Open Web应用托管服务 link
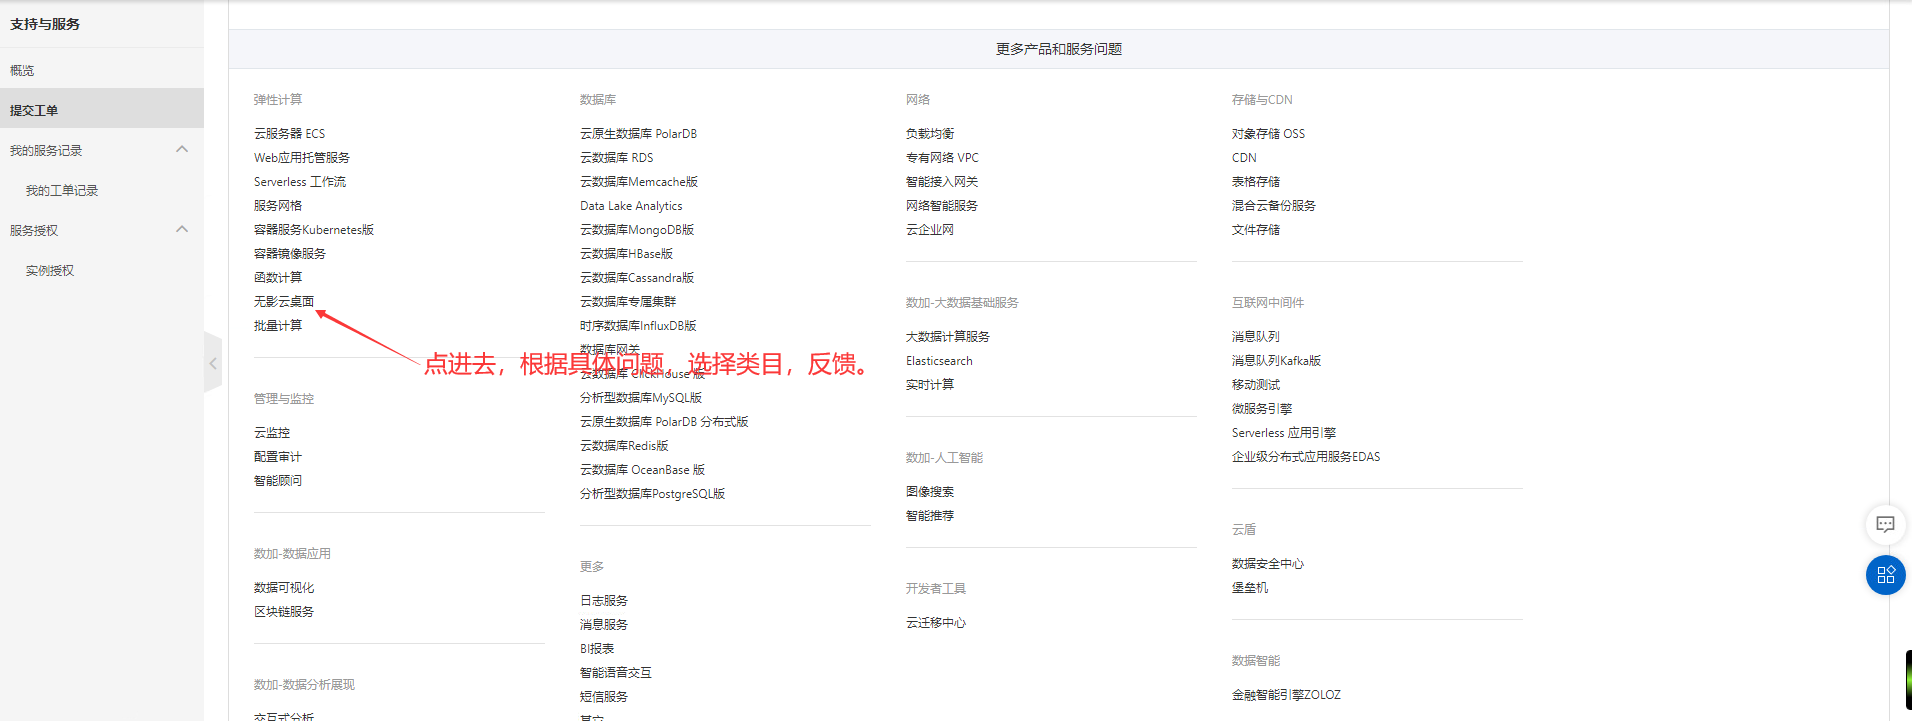Image resolution: width=1912 pixels, height=721 pixels. pyautogui.click(x=302, y=157)
